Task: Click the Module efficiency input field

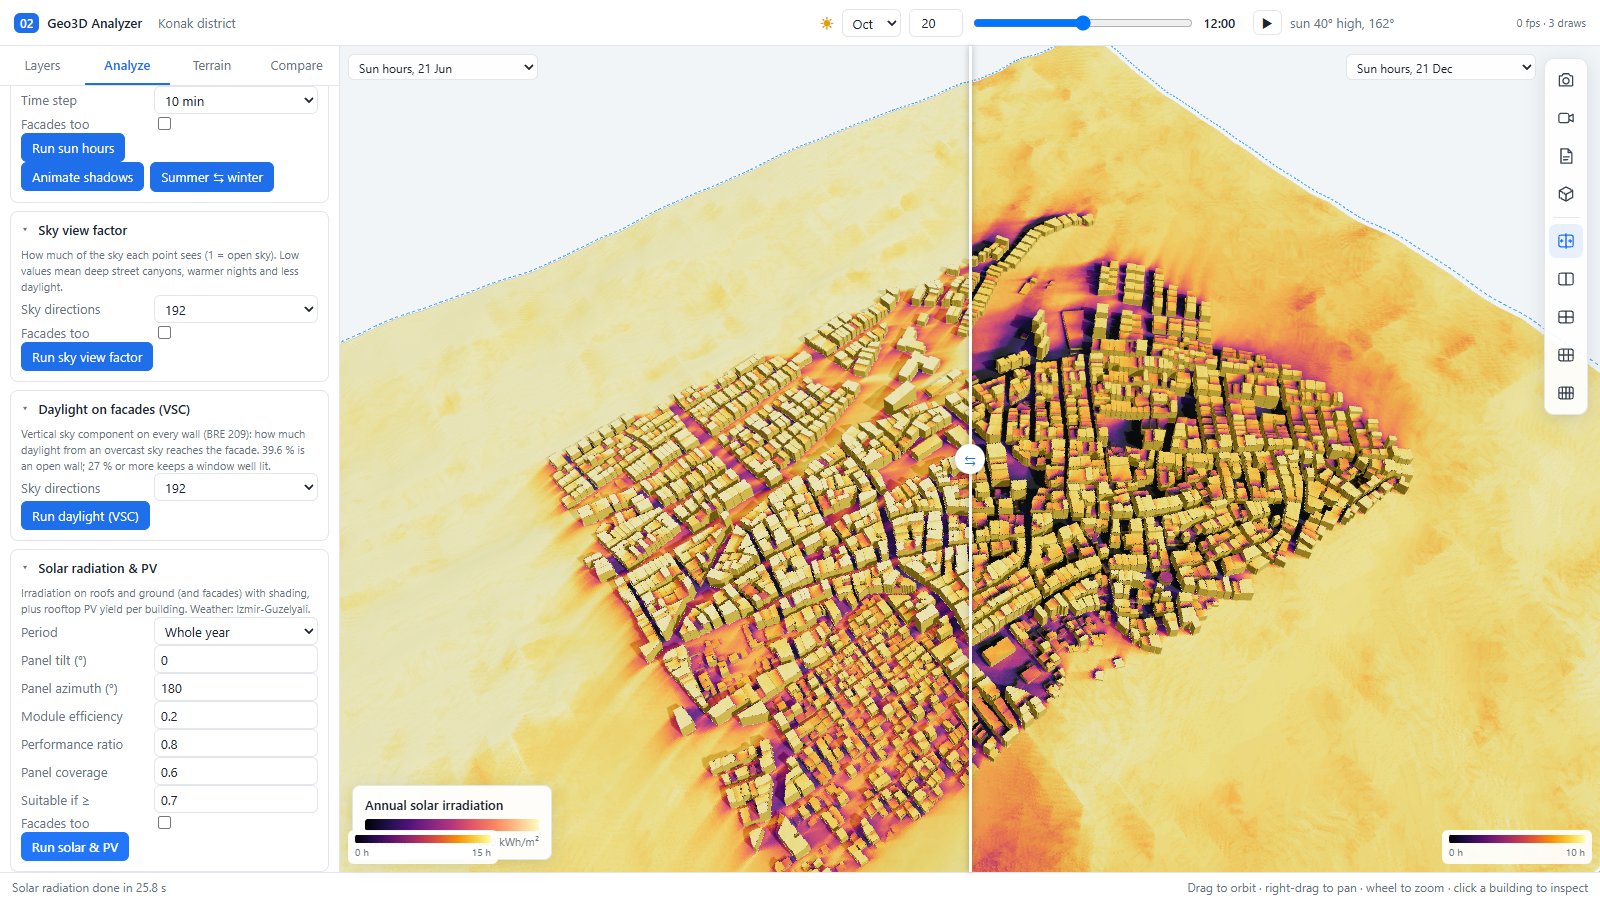Action: point(236,716)
